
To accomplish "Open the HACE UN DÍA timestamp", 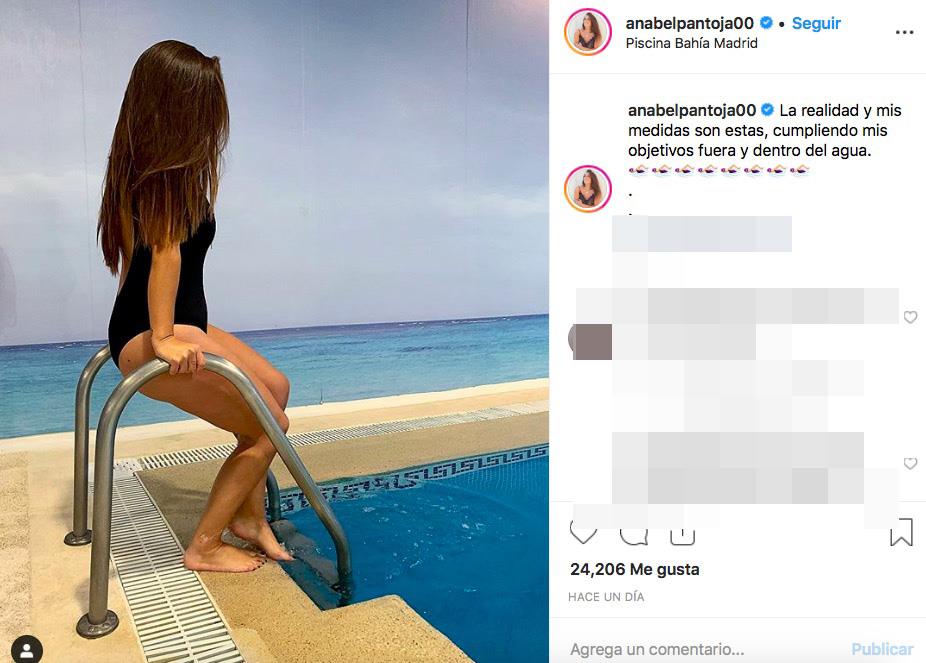I will coord(606,597).
